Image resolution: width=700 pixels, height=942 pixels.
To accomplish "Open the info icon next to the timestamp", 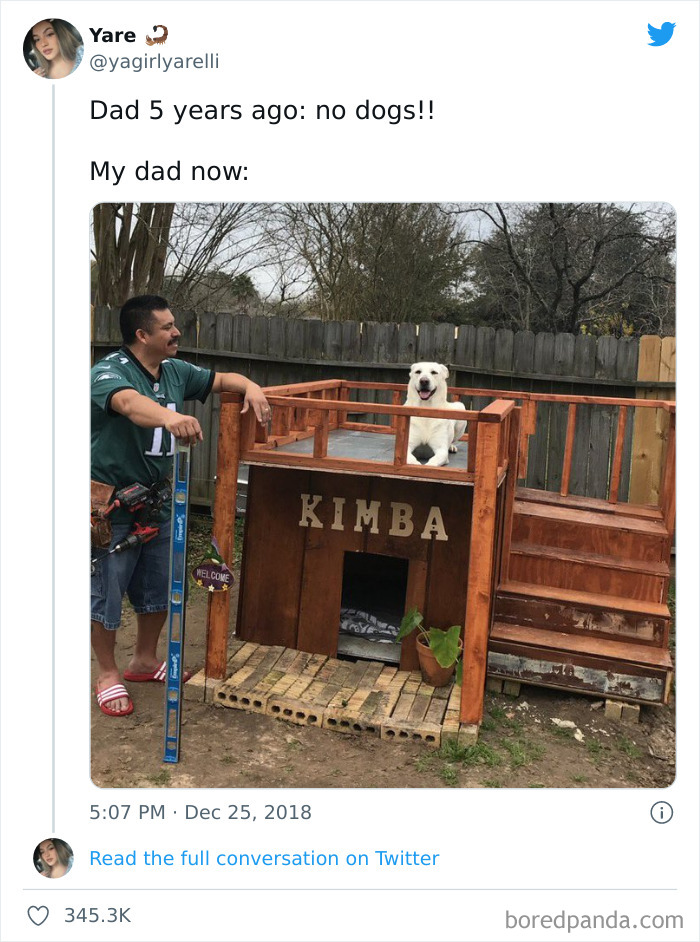I will point(664,812).
